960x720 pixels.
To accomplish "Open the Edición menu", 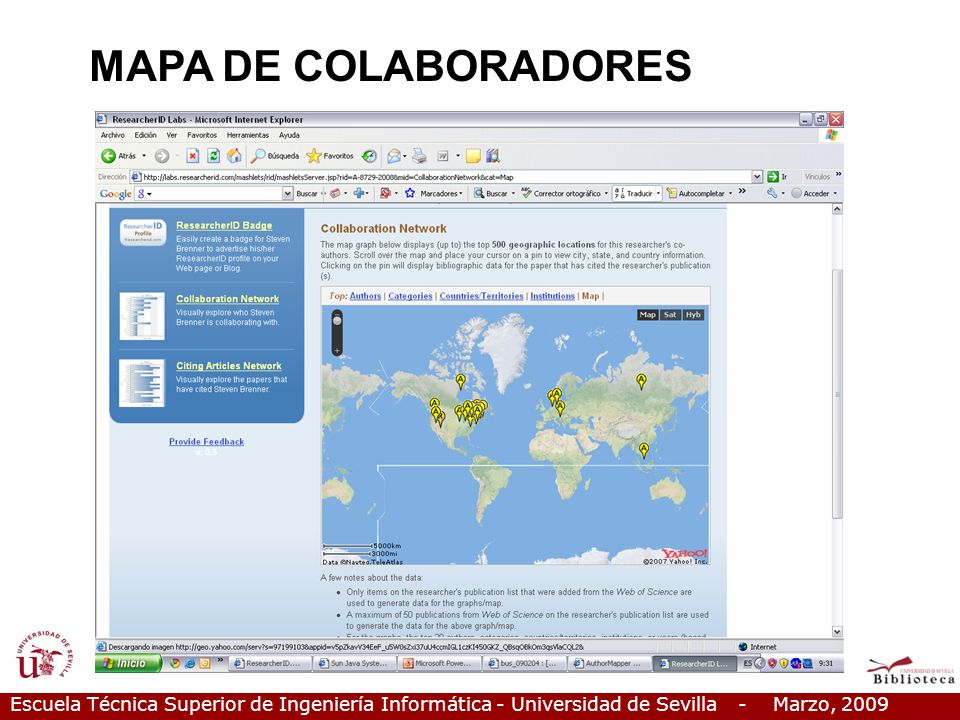I will pos(146,135).
